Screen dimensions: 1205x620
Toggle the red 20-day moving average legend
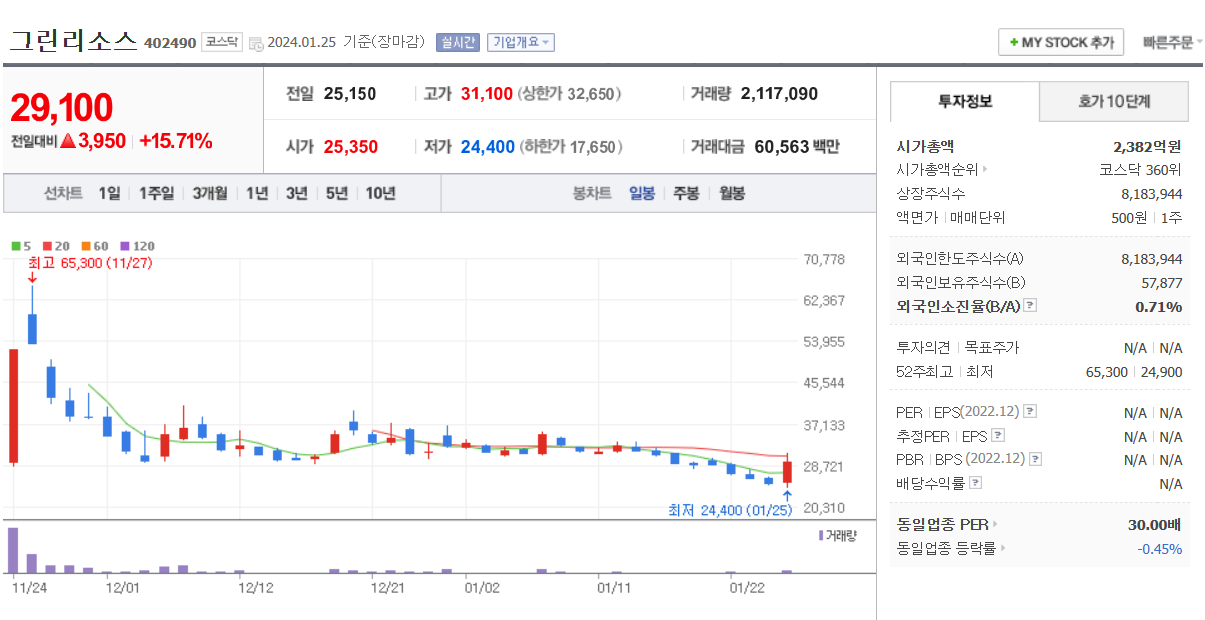[55, 246]
